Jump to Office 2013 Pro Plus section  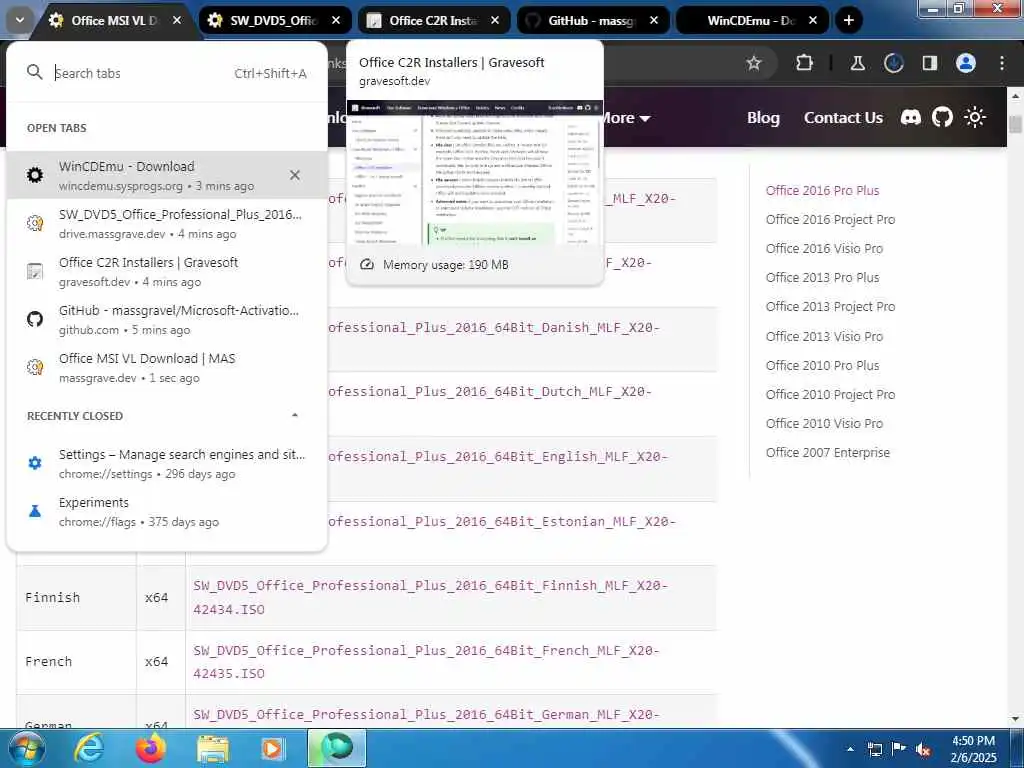(822, 278)
